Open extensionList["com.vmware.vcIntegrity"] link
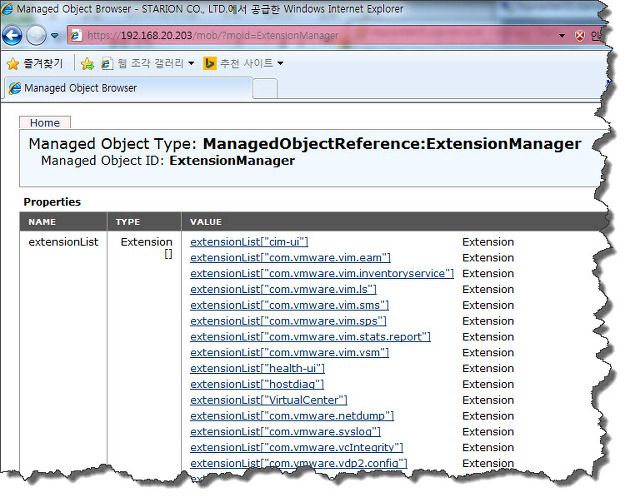 tap(297, 447)
